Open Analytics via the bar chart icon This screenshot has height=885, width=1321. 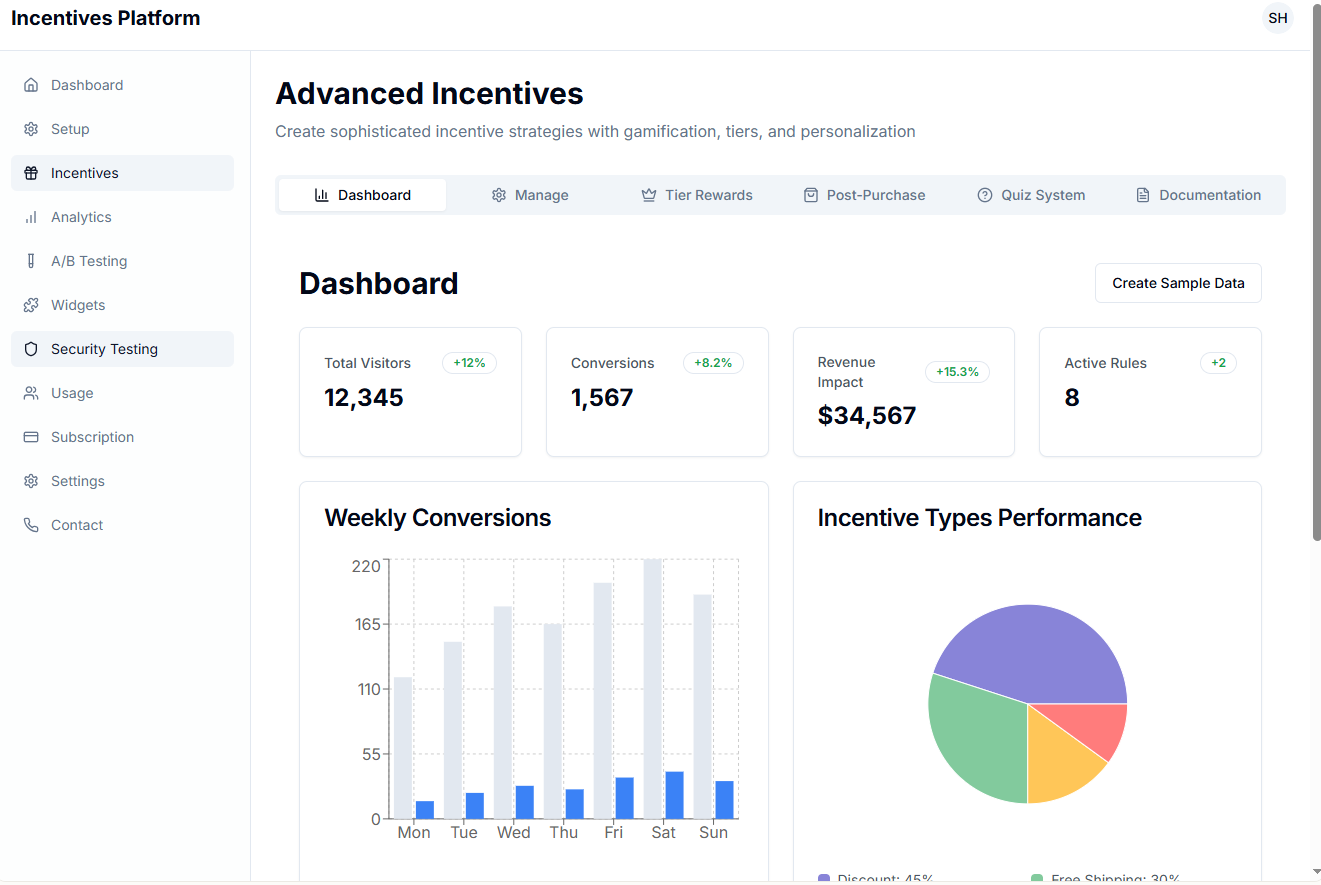31,216
